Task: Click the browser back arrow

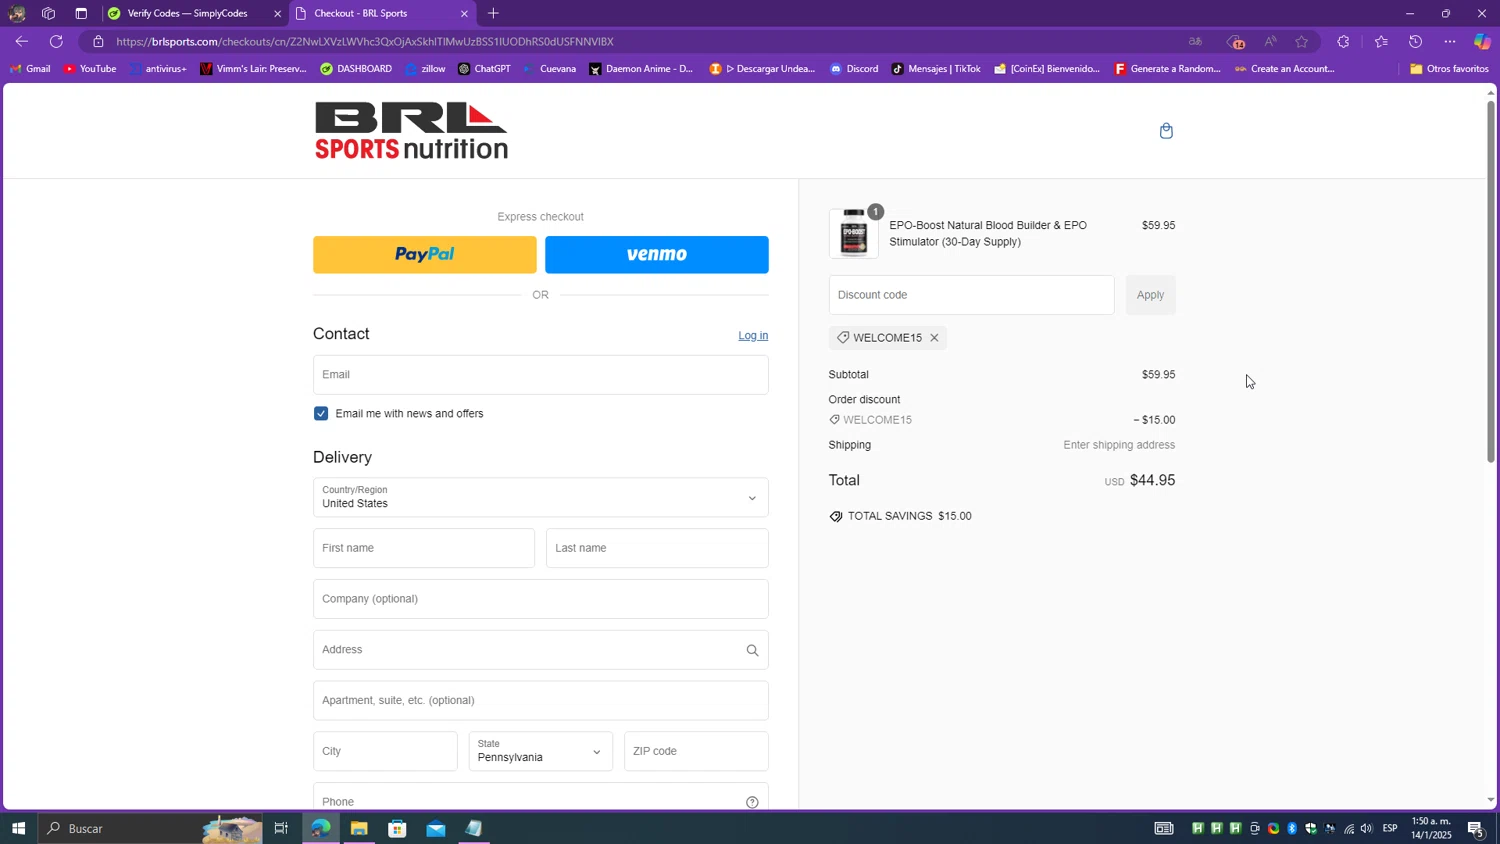Action: pos(22,42)
